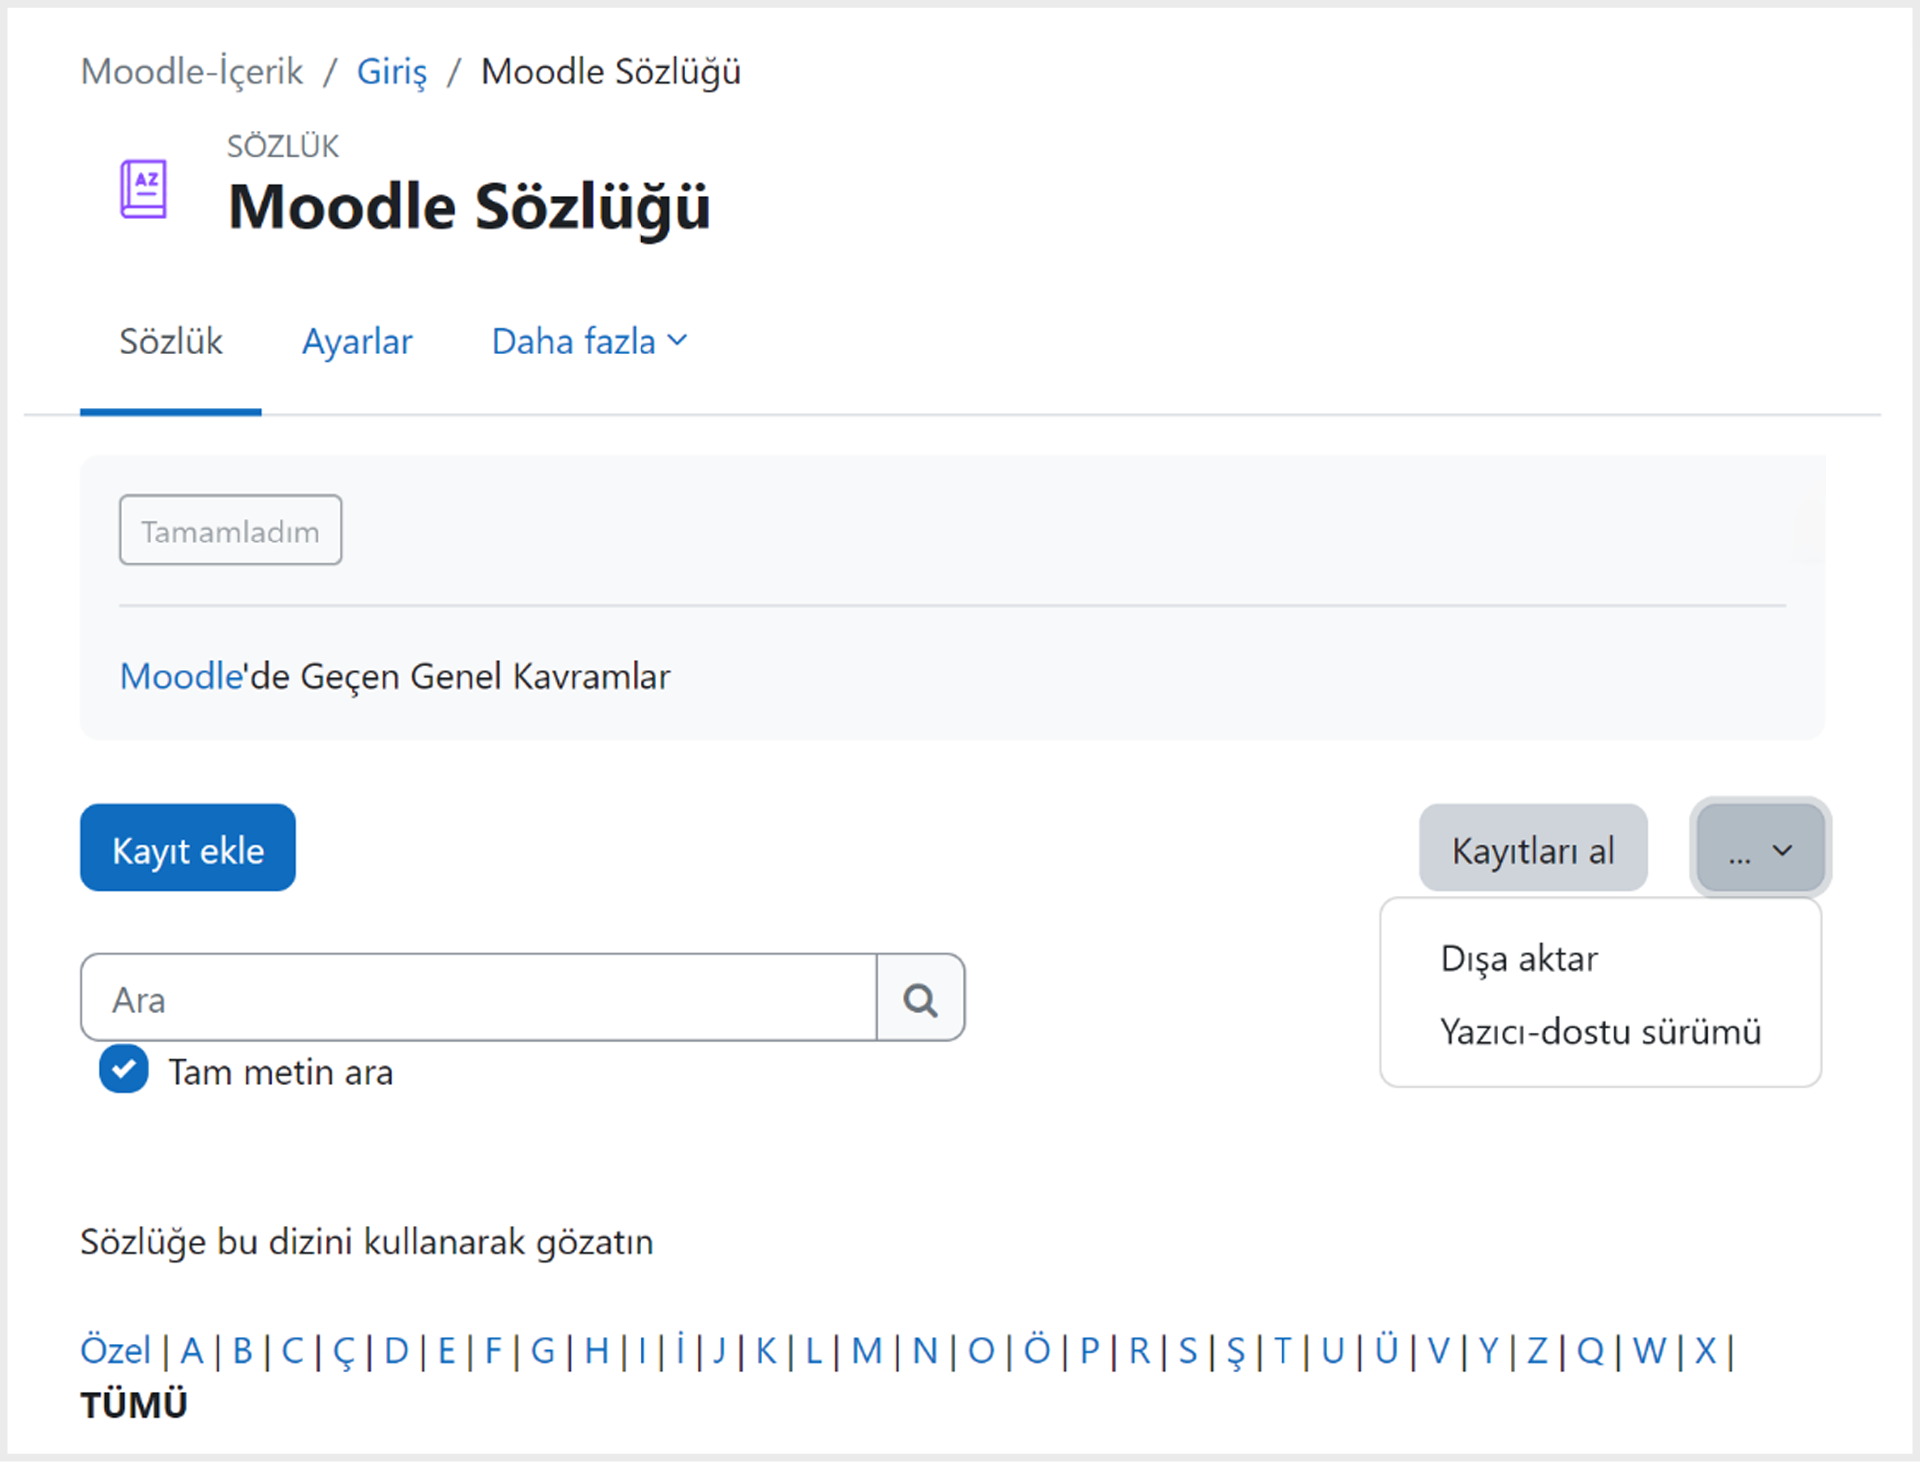The image size is (1920, 1462).
Task: Switch to the Ayarlar tab
Action: click(x=357, y=342)
